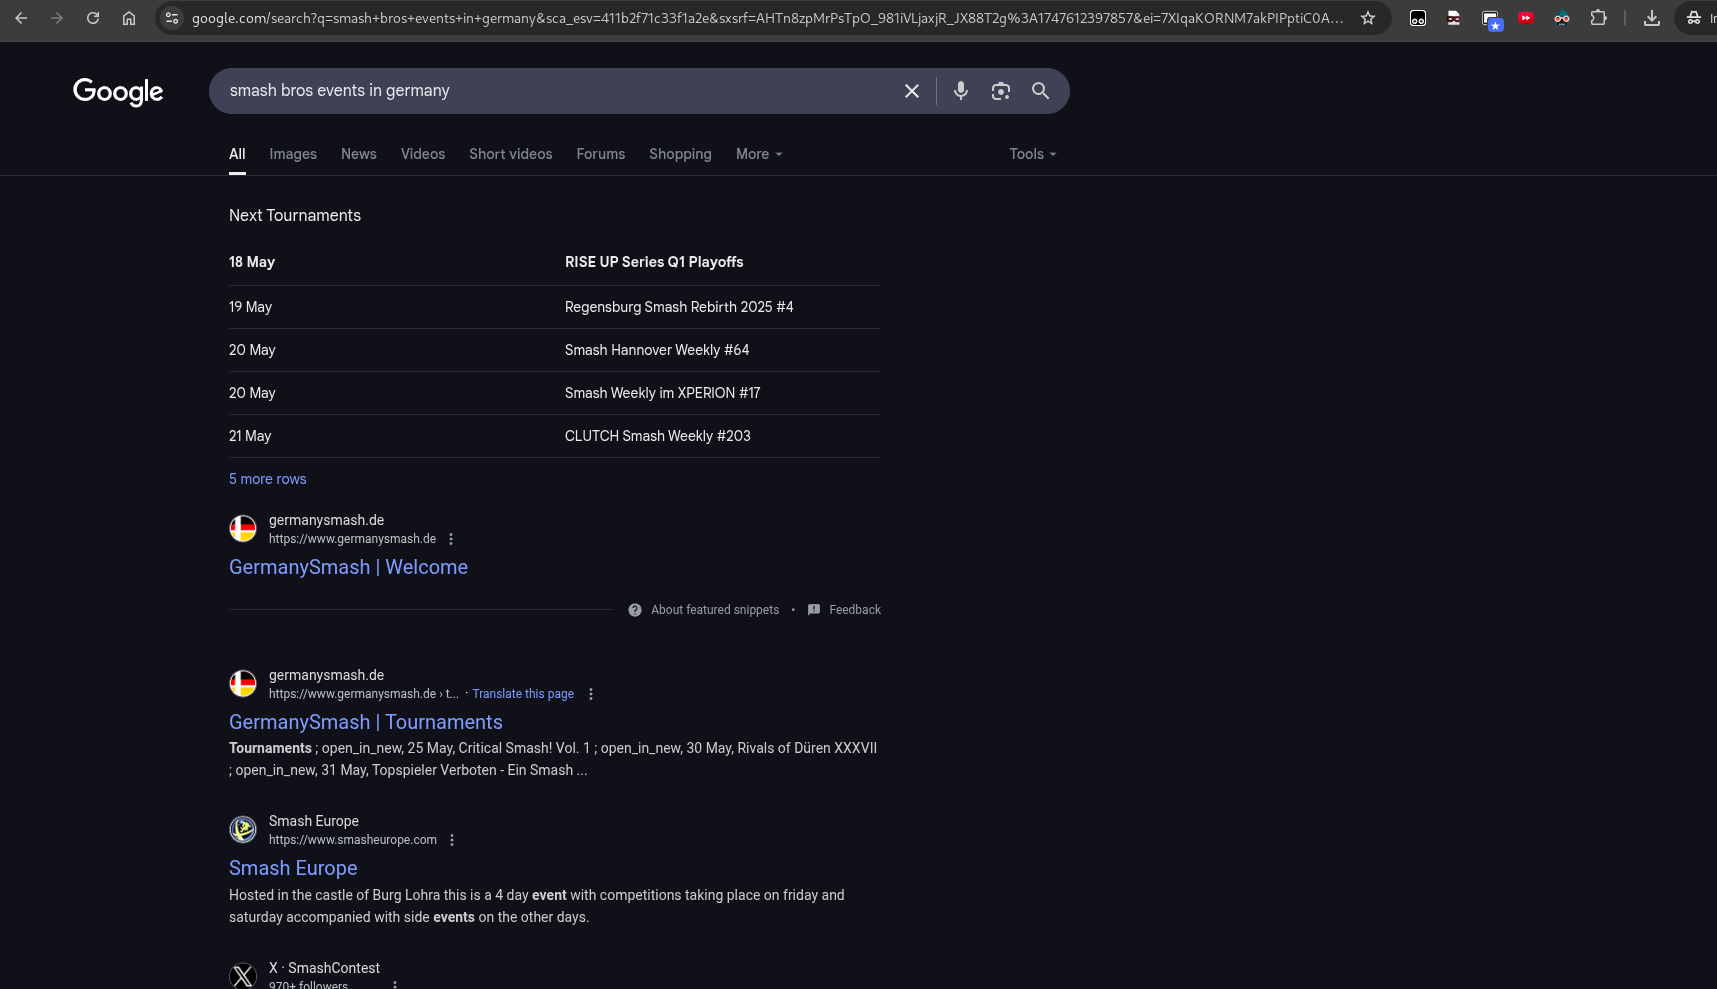Open the extensions puzzle icon
Viewport: 1717px width, 989px height.
click(1598, 18)
